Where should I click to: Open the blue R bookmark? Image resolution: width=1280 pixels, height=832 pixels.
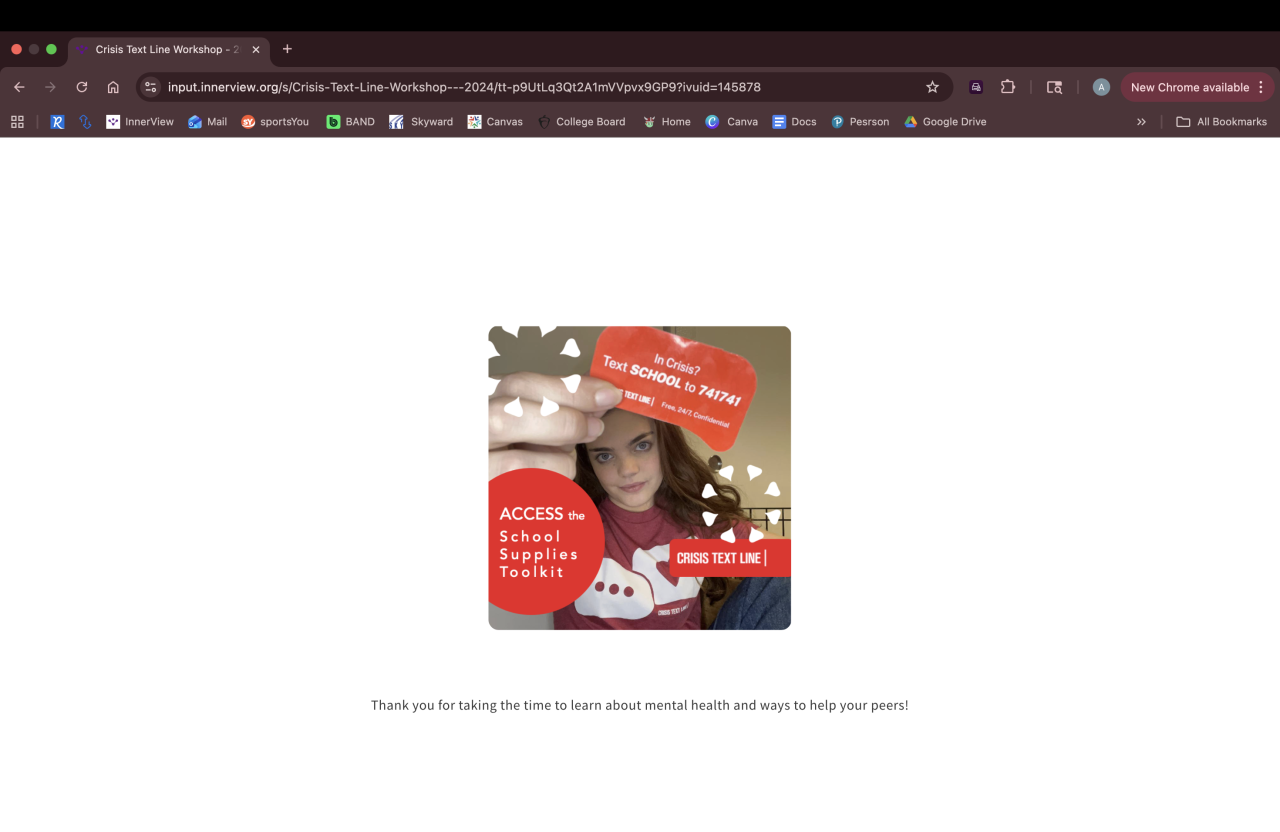57,122
